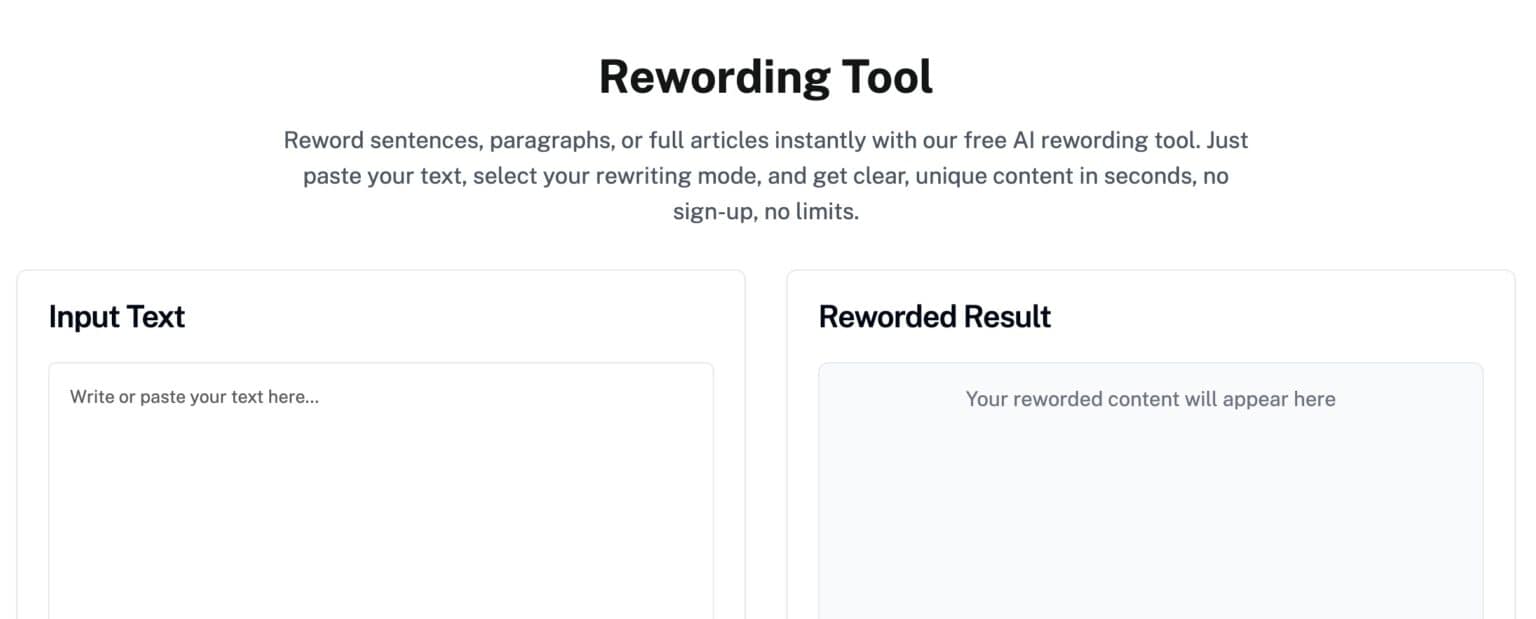The width and height of the screenshot is (1536, 619).
Task: Focus the "Write or paste your text here..." placeholder
Action: click(x=195, y=397)
